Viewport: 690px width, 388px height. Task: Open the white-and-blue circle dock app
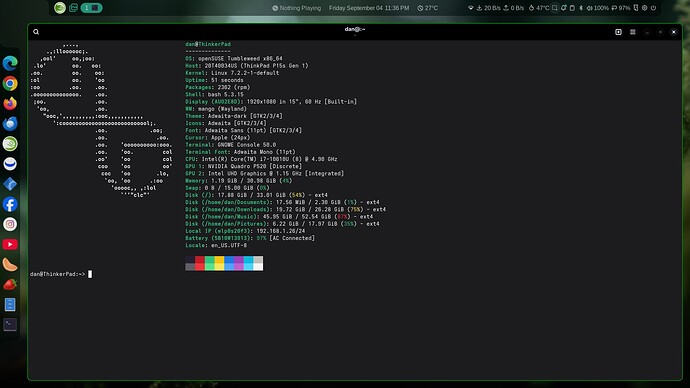tap(10, 164)
